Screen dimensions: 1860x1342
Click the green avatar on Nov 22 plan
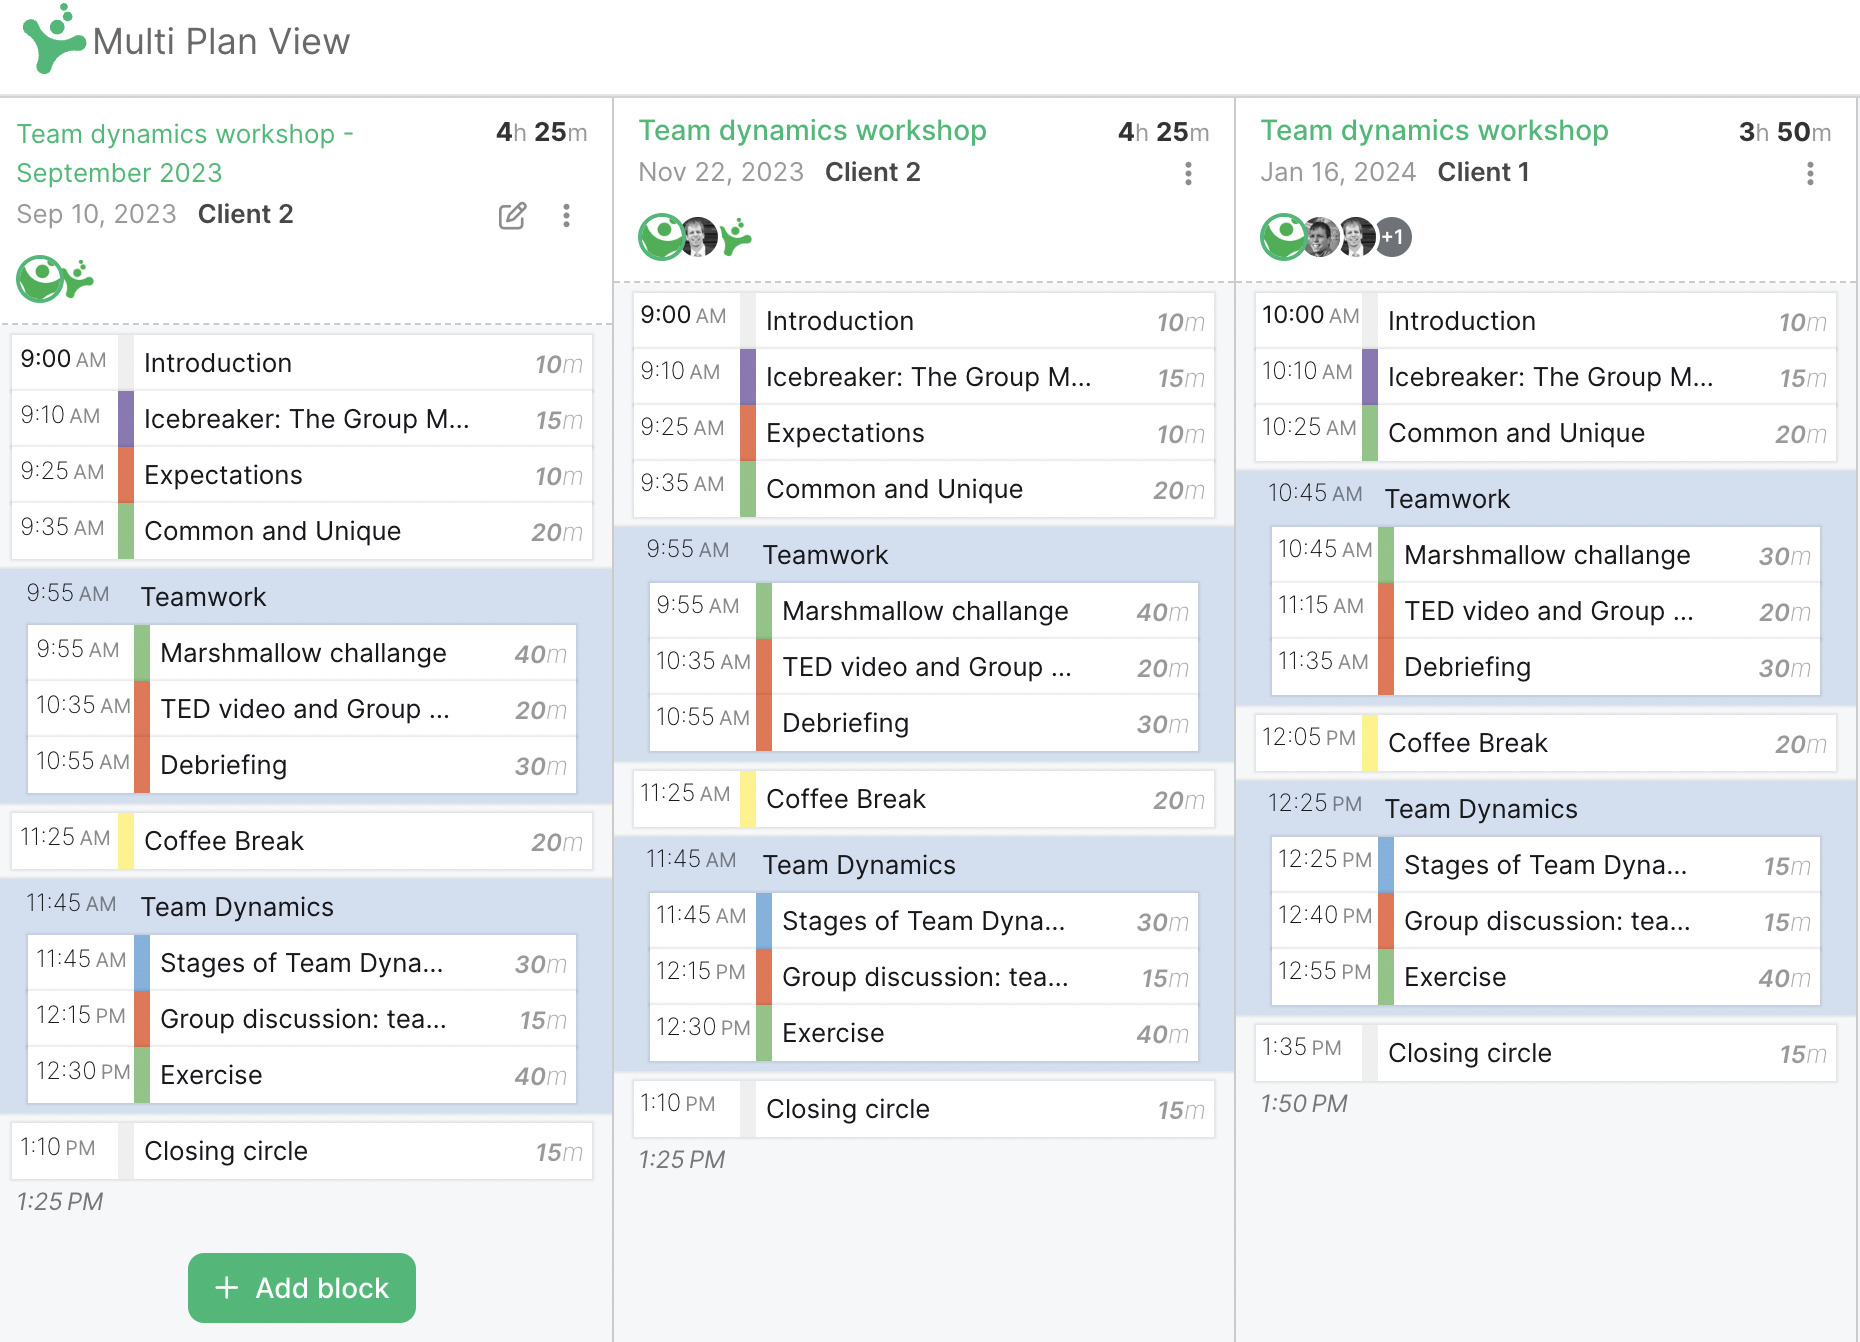pos(659,237)
